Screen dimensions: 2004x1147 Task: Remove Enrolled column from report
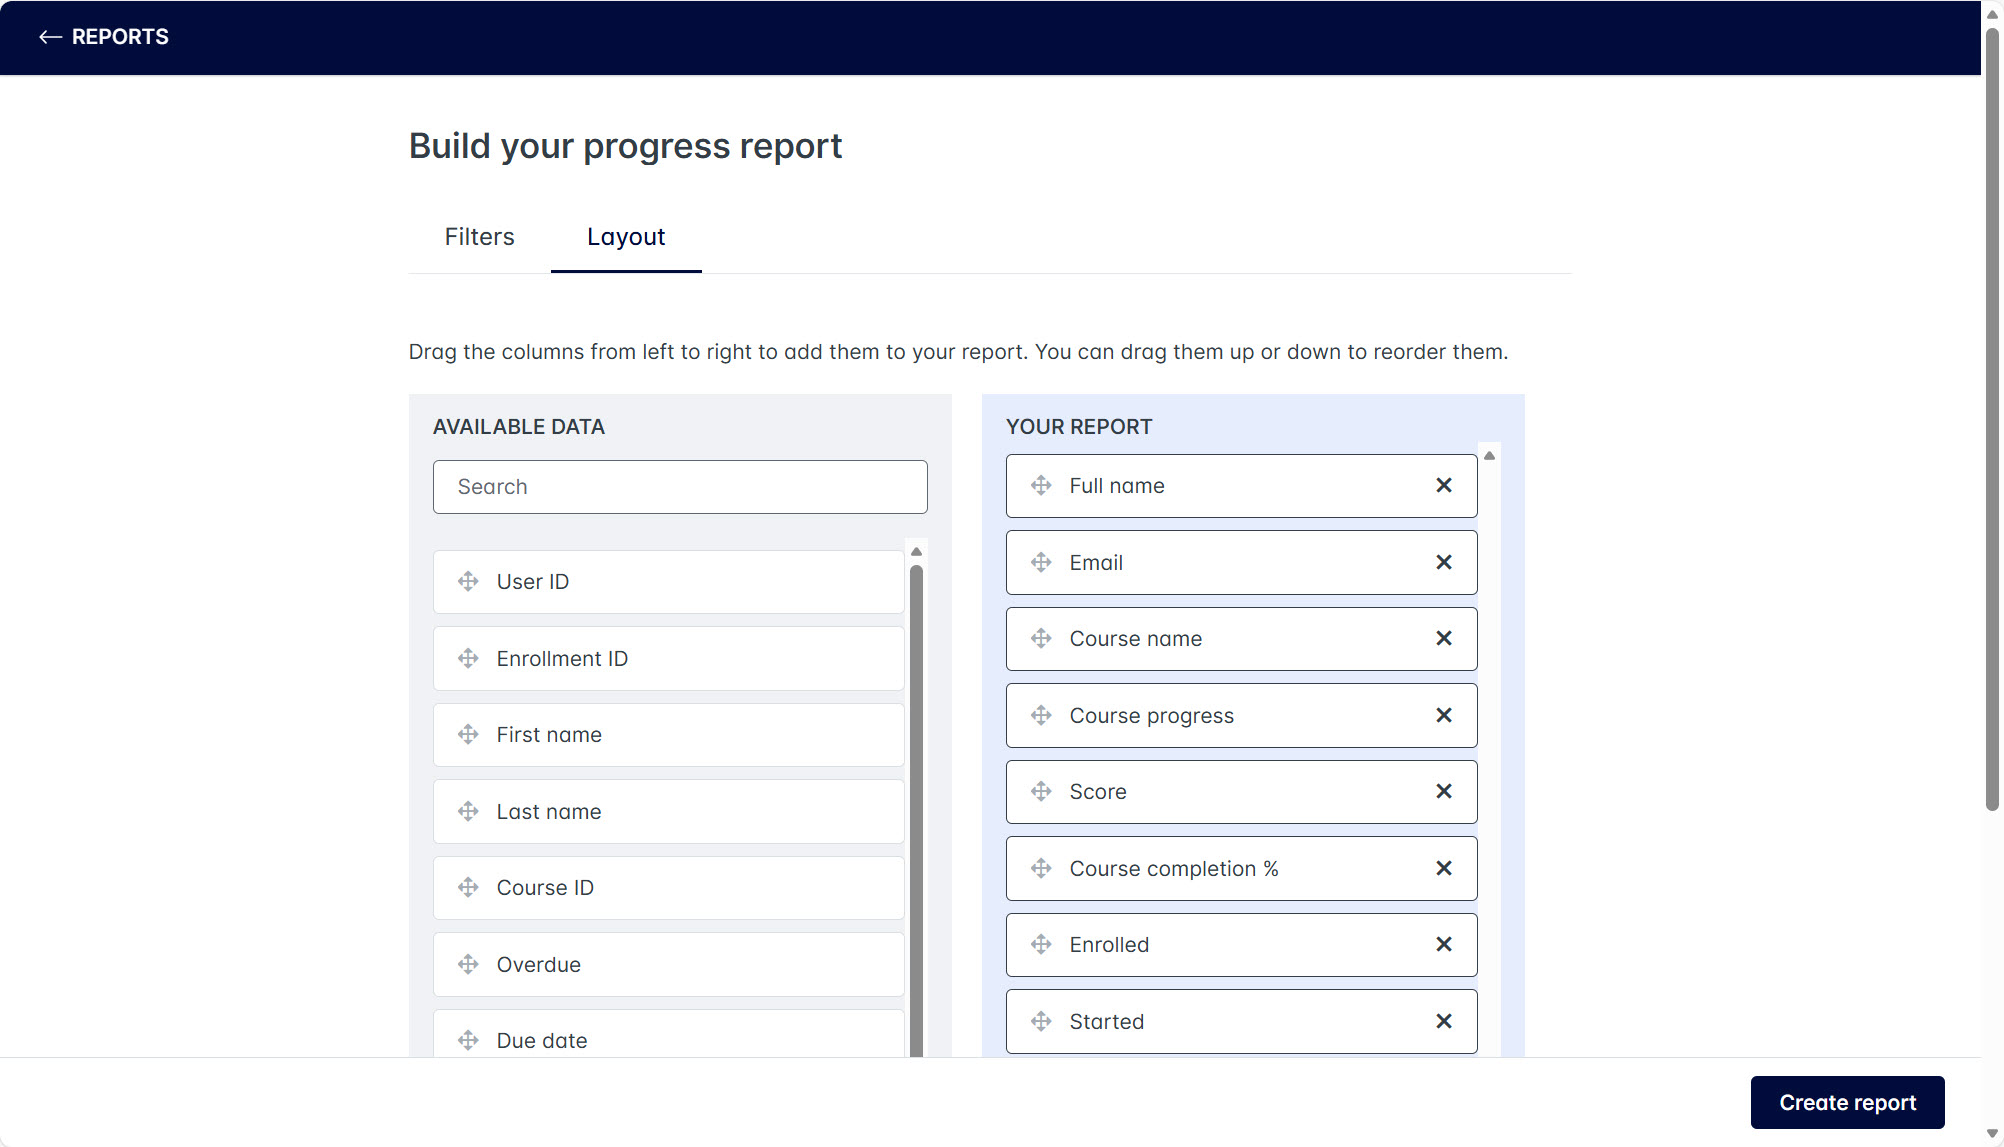tap(1444, 944)
